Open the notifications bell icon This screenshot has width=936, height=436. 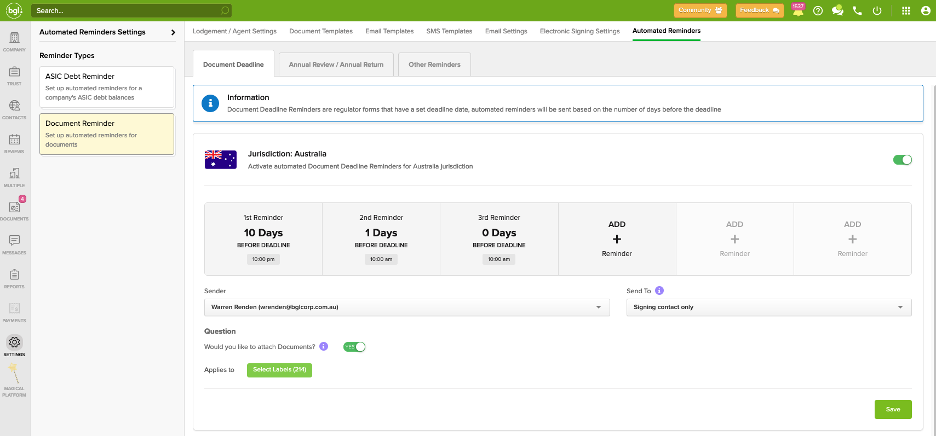pyautogui.click(x=798, y=11)
